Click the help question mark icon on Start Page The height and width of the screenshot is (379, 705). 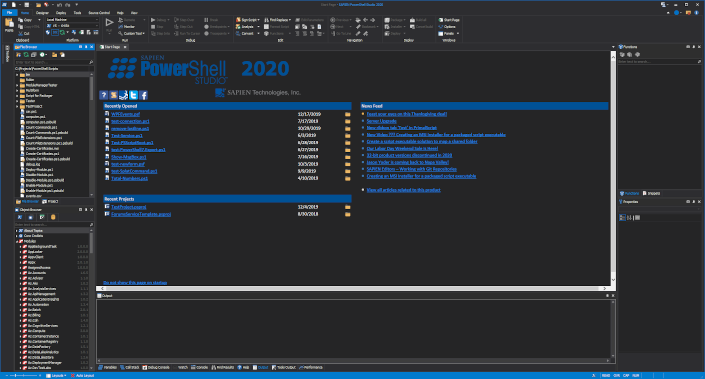coord(103,95)
